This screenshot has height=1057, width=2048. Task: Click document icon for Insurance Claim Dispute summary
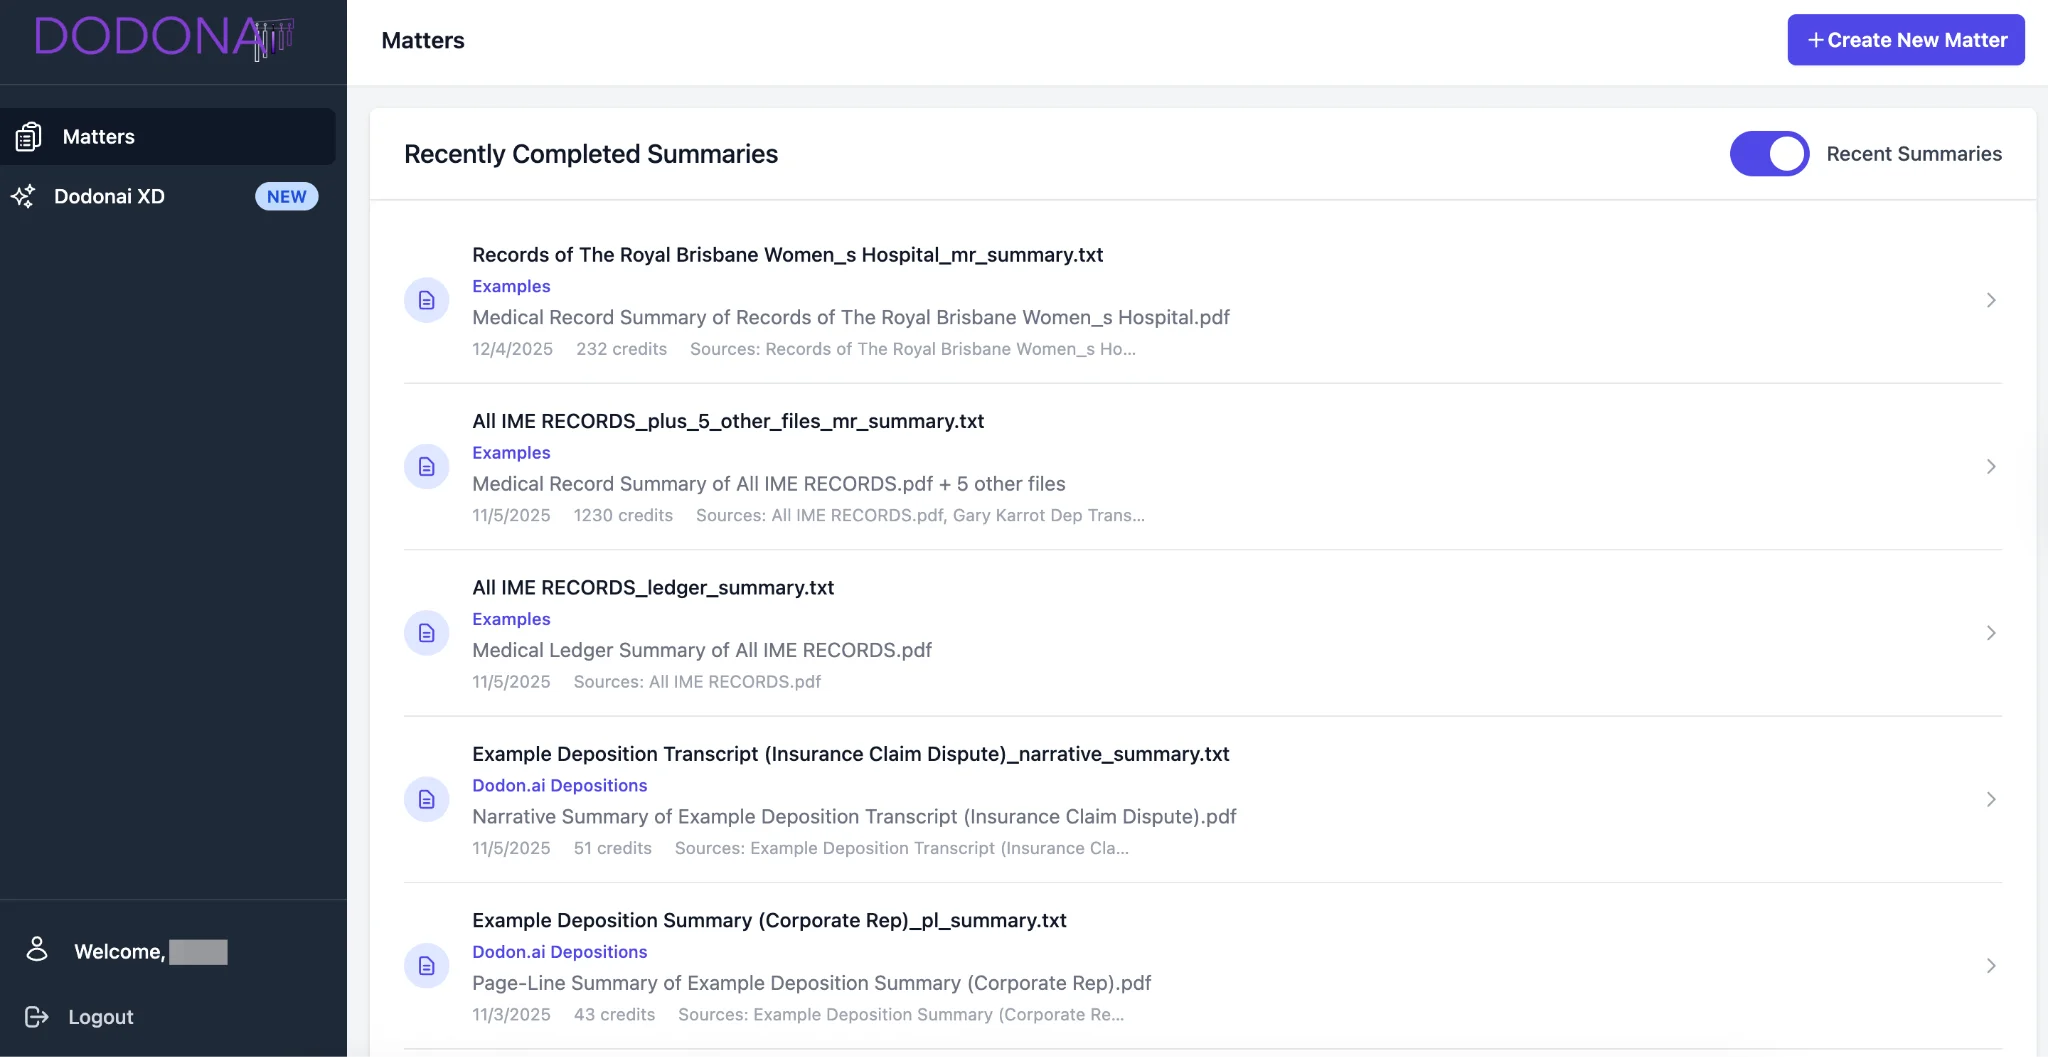click(x=426, y=799)
